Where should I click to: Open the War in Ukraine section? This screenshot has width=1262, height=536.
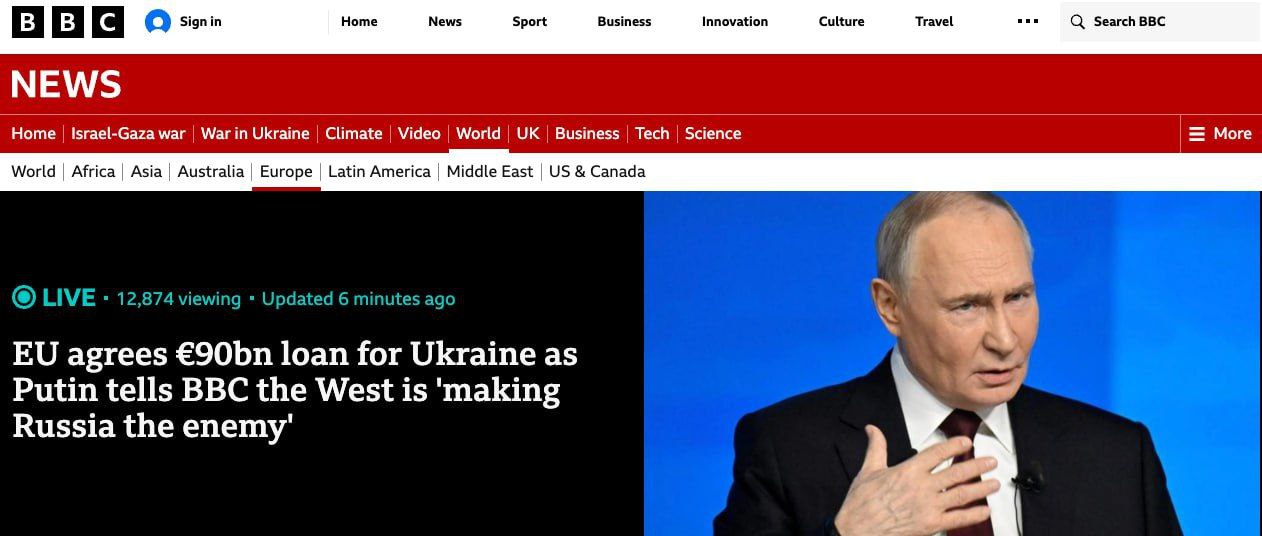click(x=255, y=133)
